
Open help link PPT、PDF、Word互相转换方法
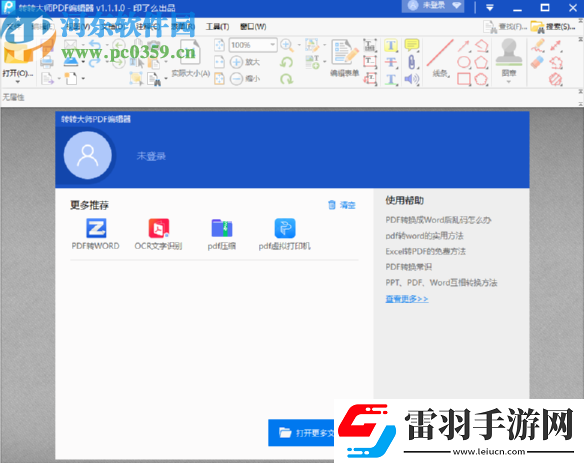click(441, 283)
